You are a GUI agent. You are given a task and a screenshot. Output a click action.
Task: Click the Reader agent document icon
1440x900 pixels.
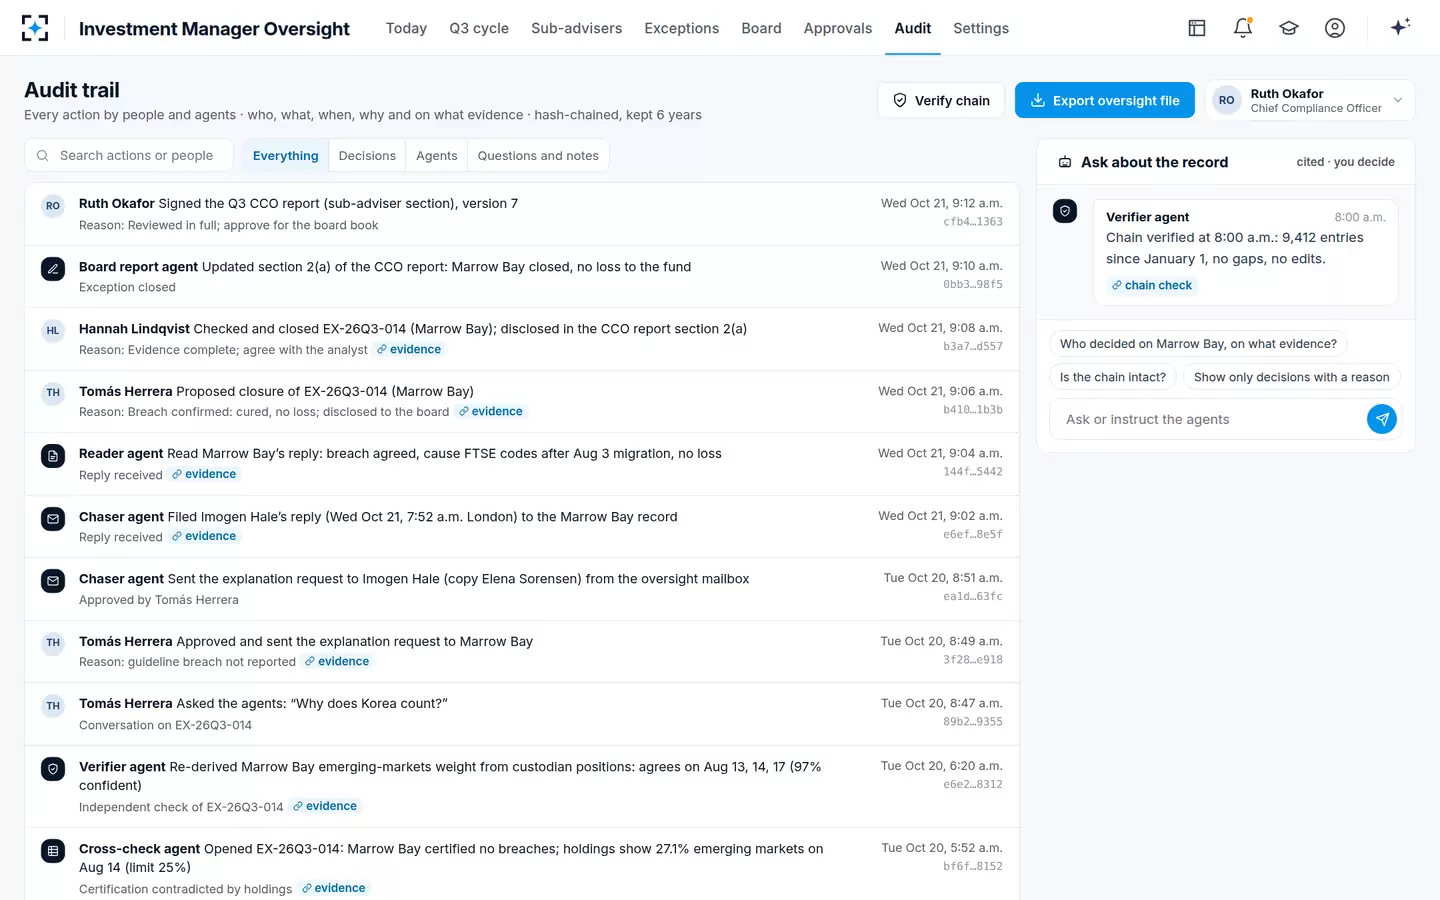tap(53, 455)
